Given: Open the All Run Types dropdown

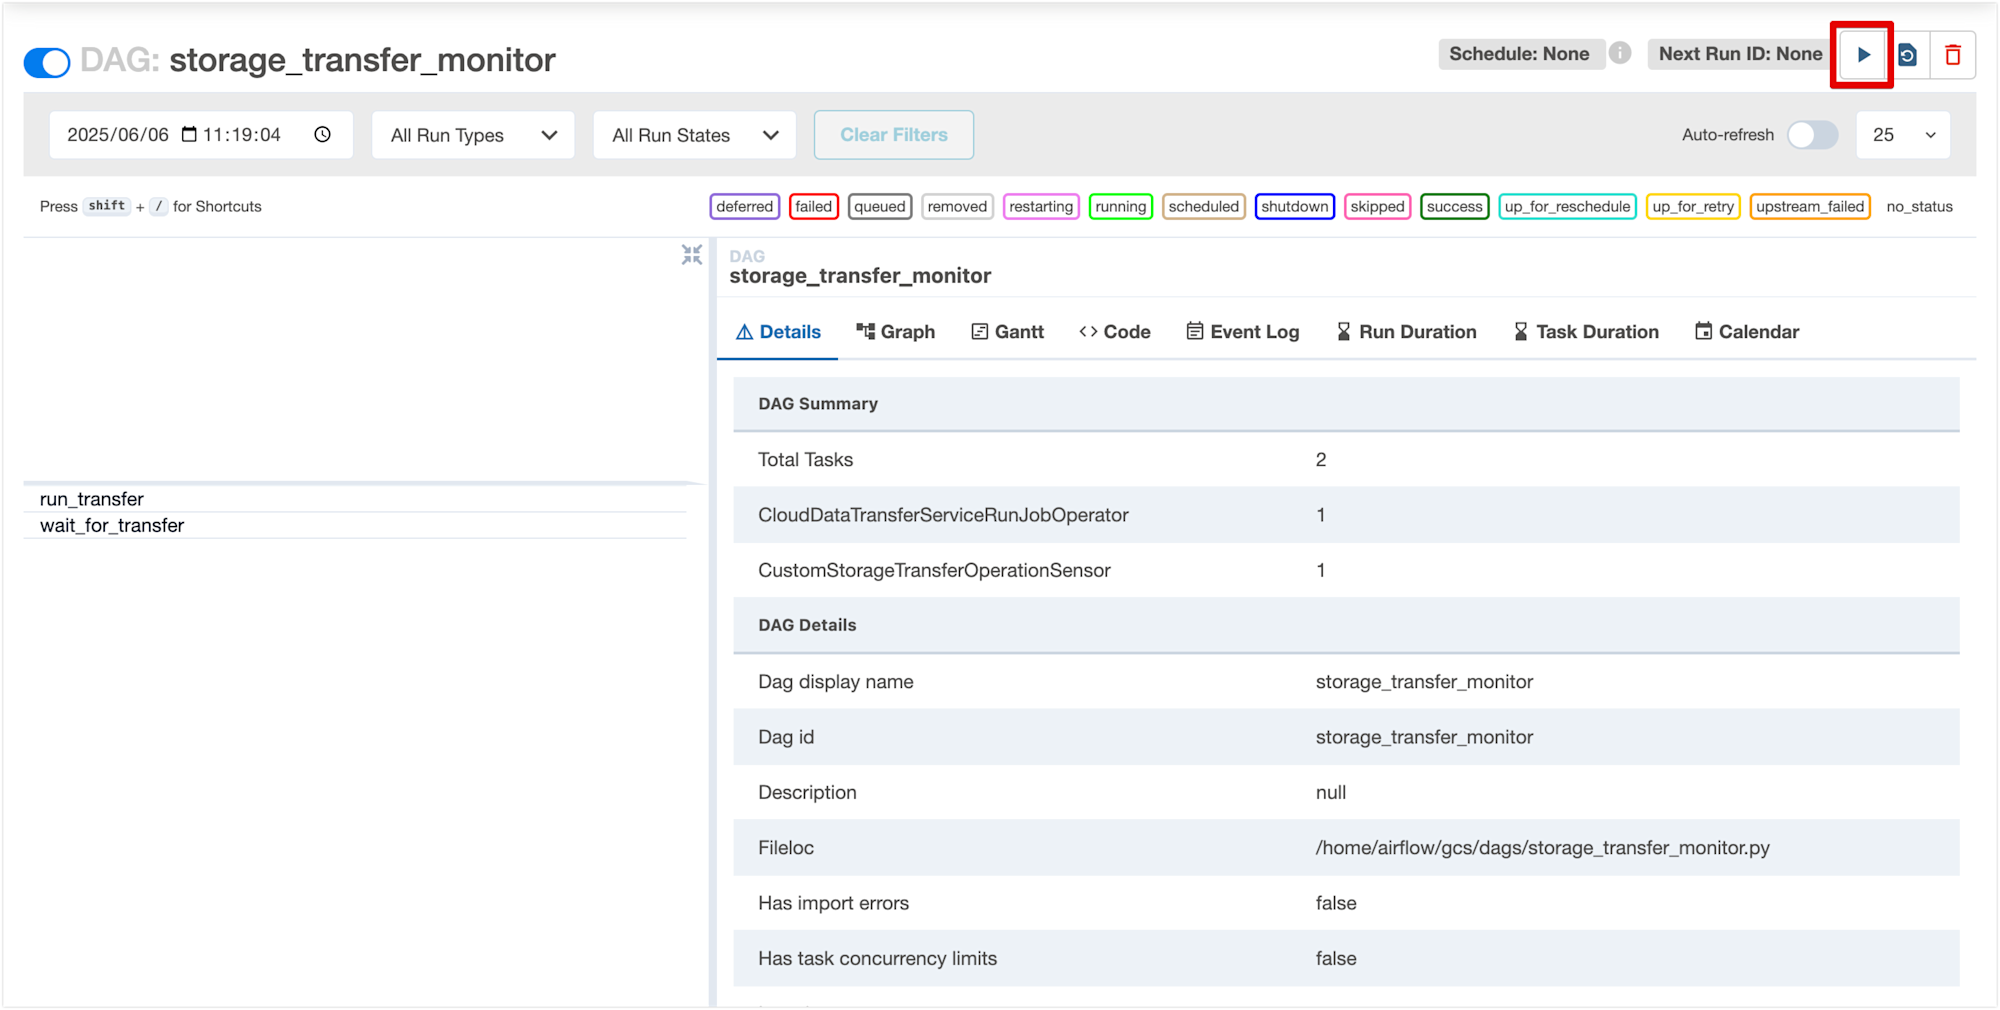Looking at the screenshot, I should [x=473, y=135].
